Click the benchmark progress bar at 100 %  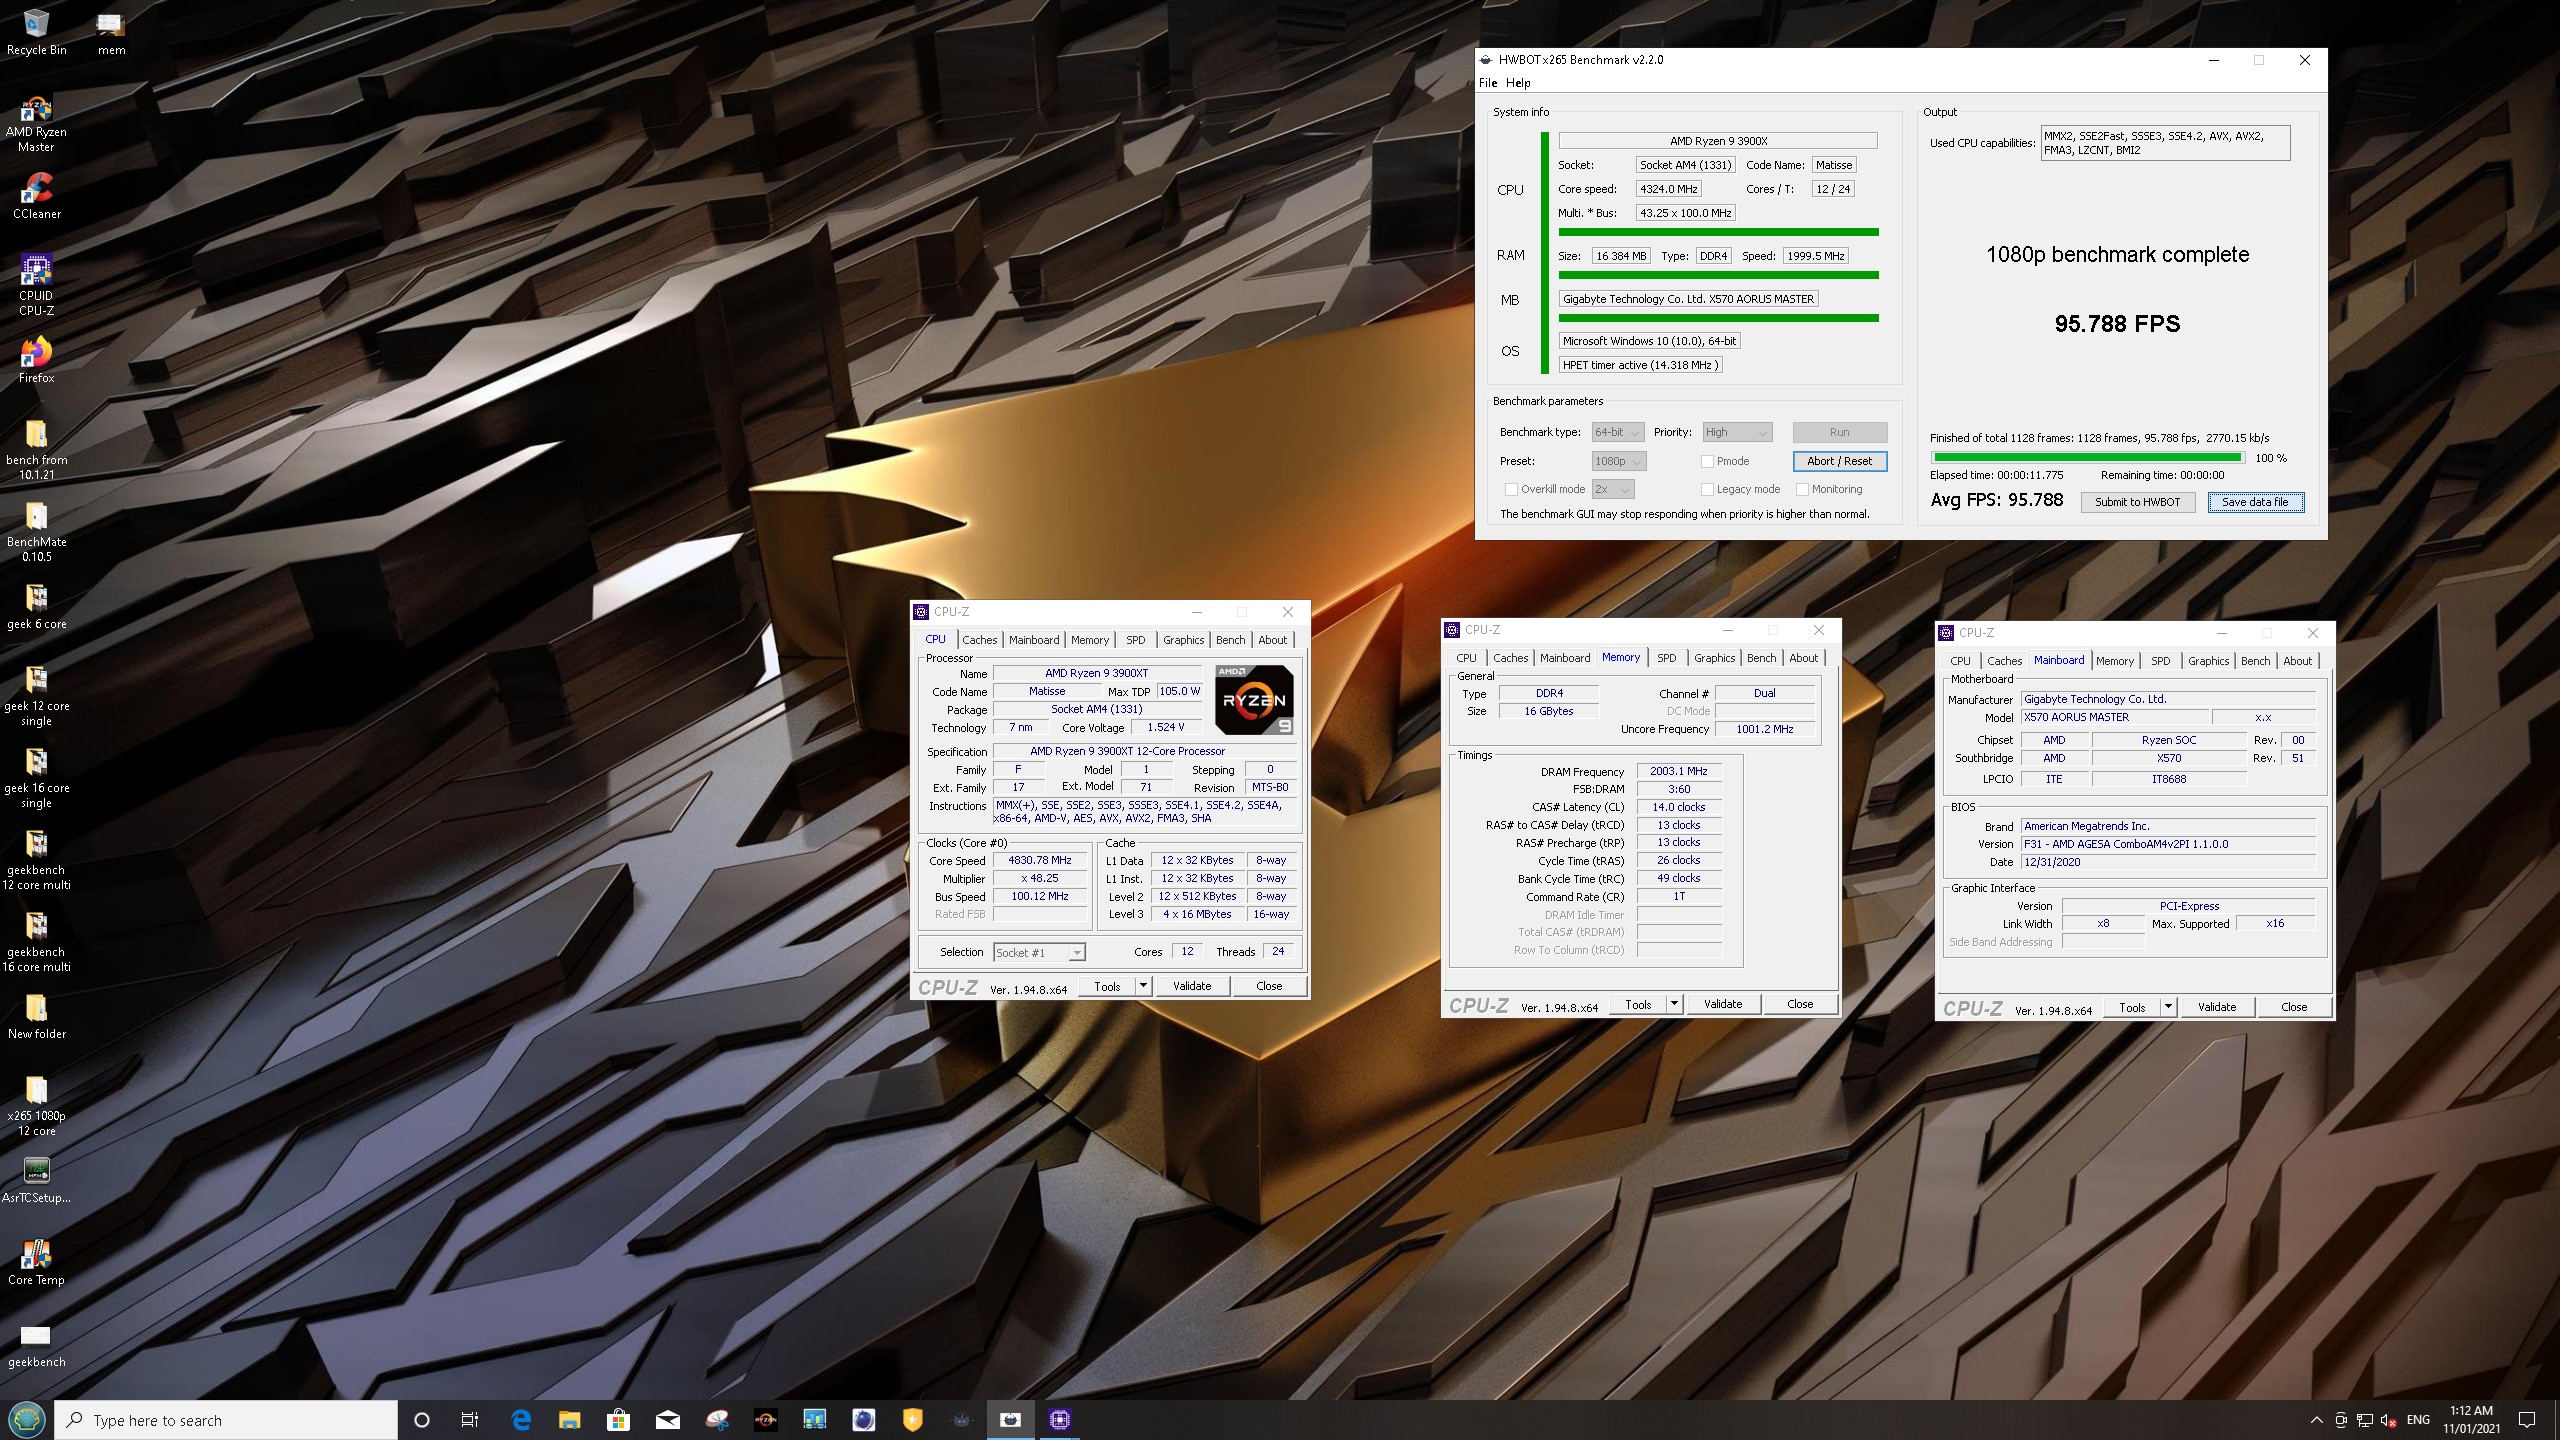[2087, 458]
